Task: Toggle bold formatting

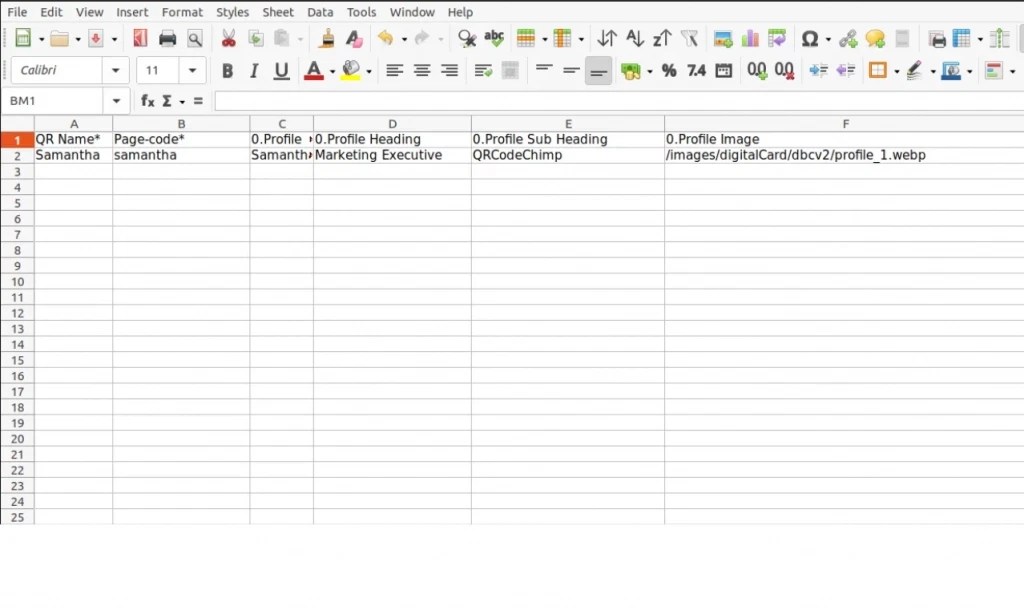Action: [227, 71]
